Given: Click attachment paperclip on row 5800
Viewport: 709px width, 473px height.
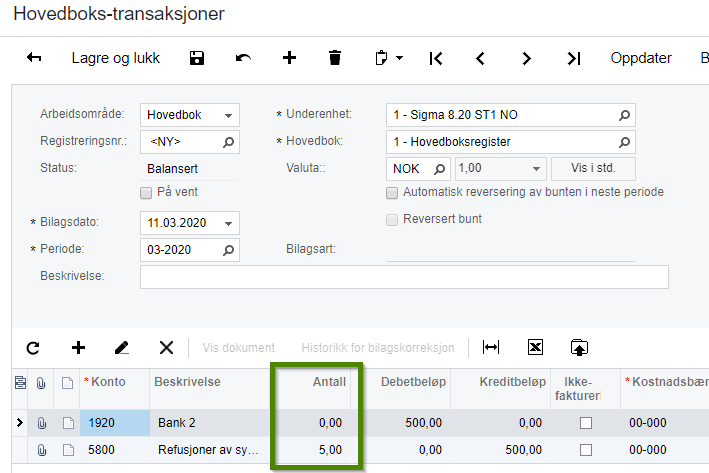Looking at the screenshot, I should point(41,451).
